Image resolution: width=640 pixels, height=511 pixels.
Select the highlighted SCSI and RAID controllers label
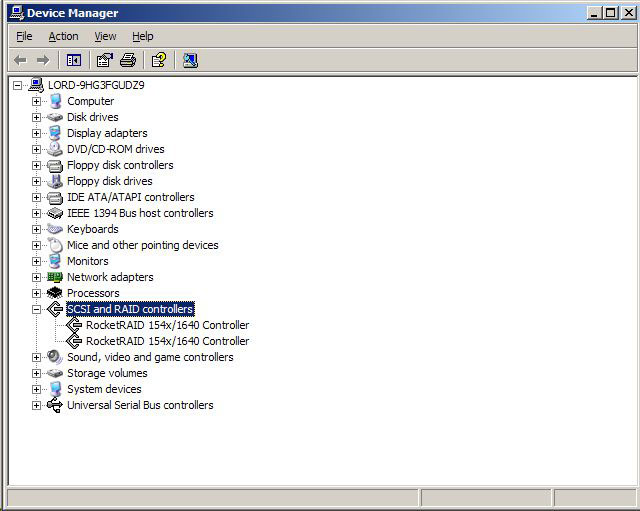tap(130, 309)
